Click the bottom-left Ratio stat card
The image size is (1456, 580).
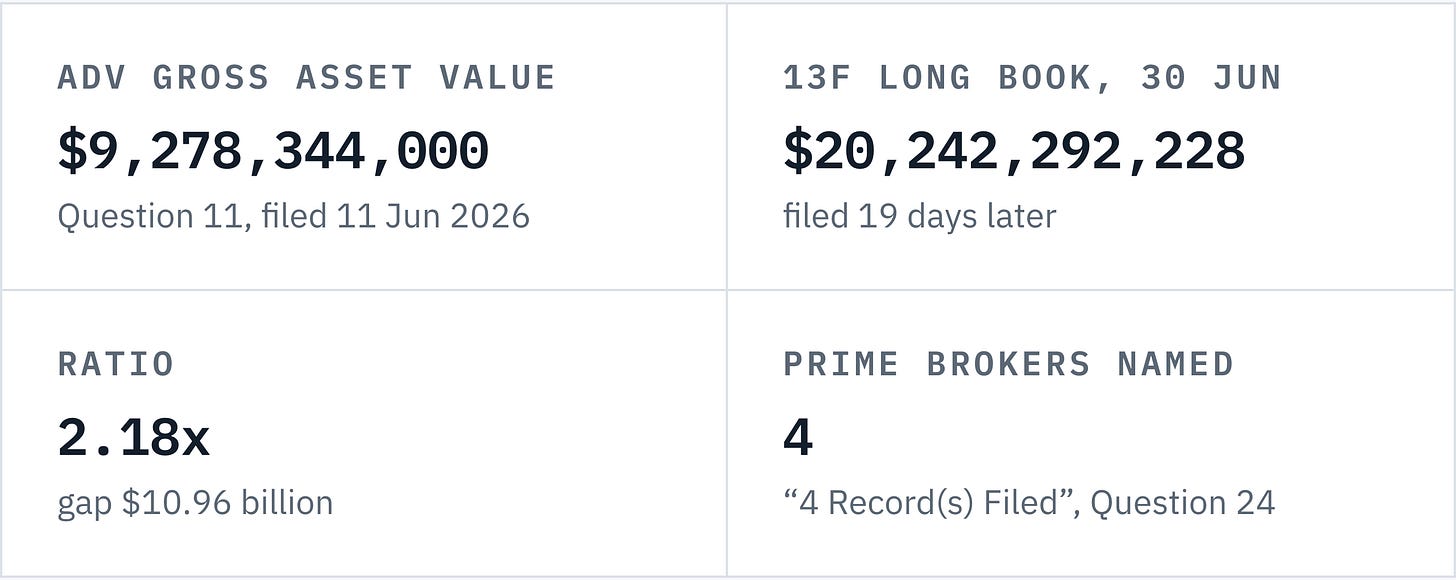[364, 433]
